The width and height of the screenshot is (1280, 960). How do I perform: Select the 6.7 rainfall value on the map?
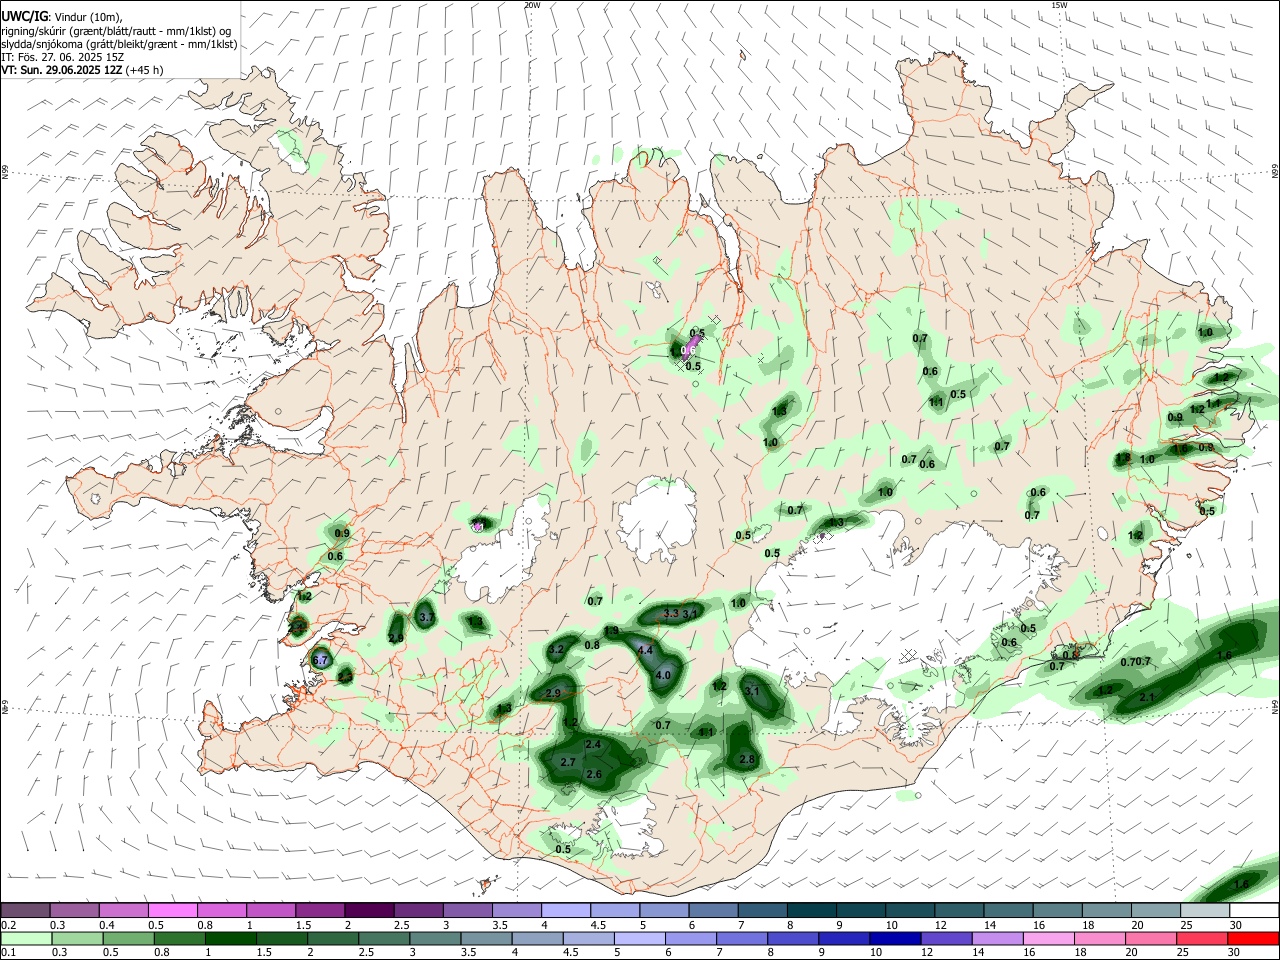pos(320,660)
